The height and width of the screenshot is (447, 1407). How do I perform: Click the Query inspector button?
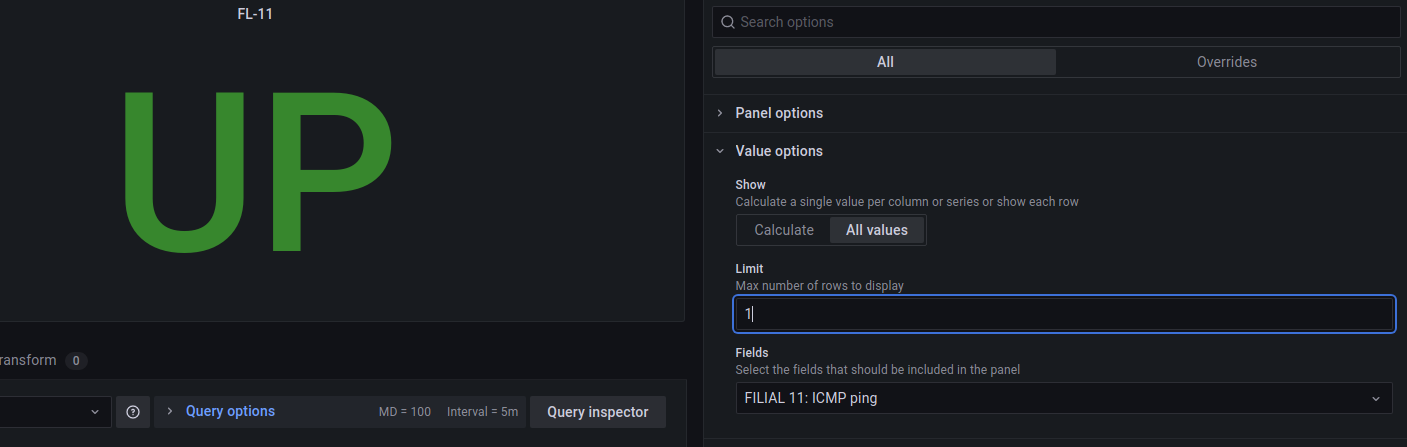tap(597, 412)
